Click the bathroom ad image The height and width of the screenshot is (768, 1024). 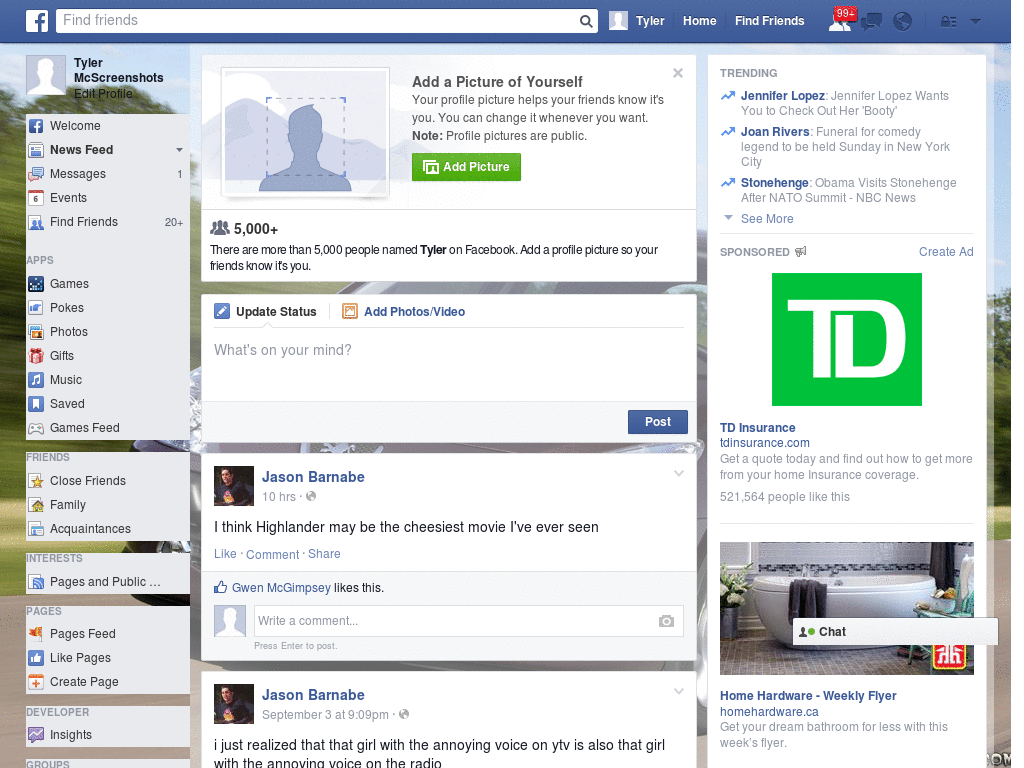pyautogui.click(x=846, y=609)
